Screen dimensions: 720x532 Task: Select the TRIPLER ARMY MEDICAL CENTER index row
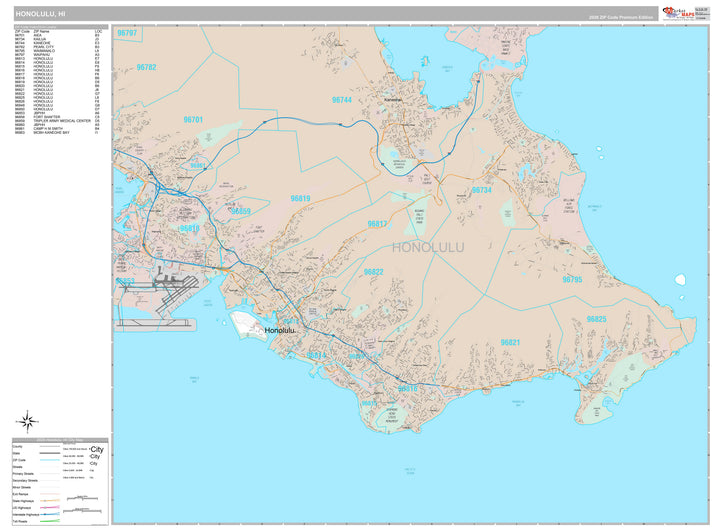click(57, 121)
